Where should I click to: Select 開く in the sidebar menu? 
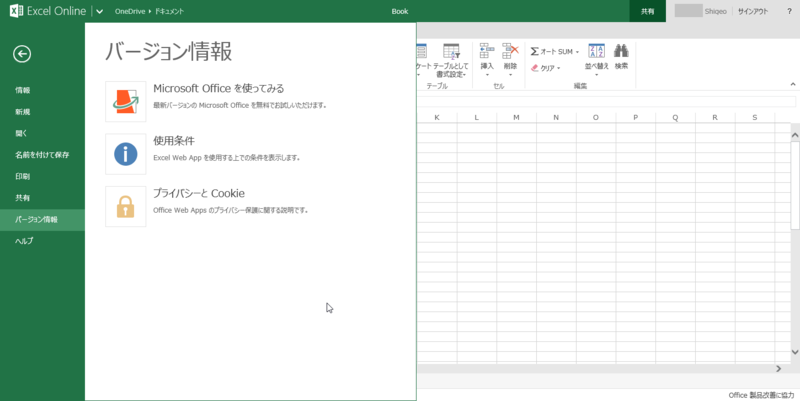click(42, 133)
